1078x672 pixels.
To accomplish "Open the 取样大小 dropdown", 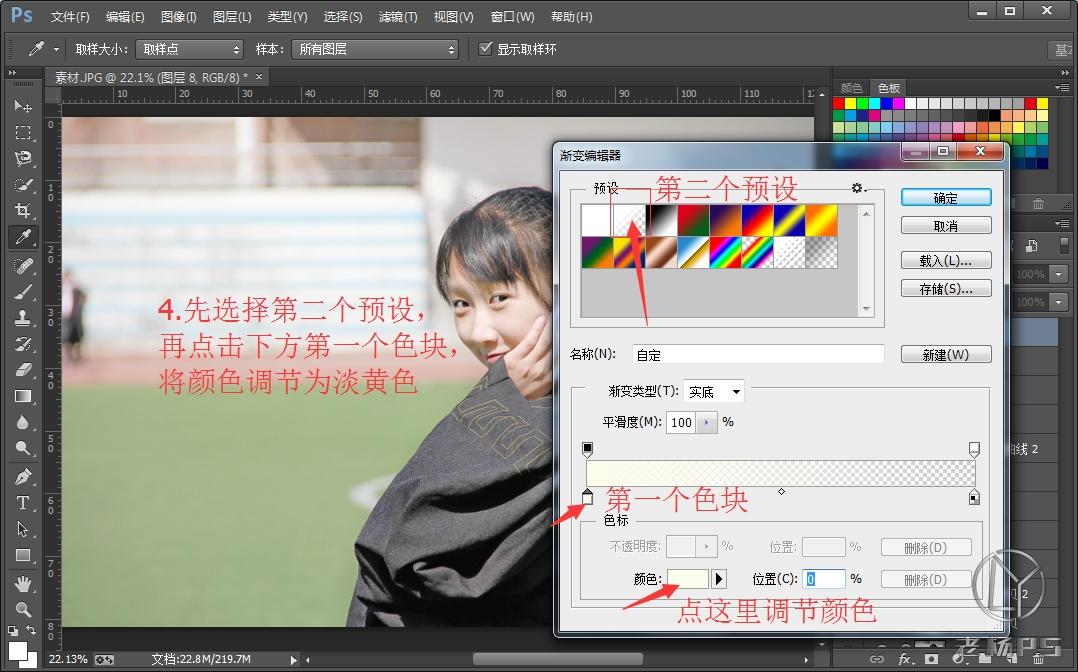I will click(x=190, y=49).
